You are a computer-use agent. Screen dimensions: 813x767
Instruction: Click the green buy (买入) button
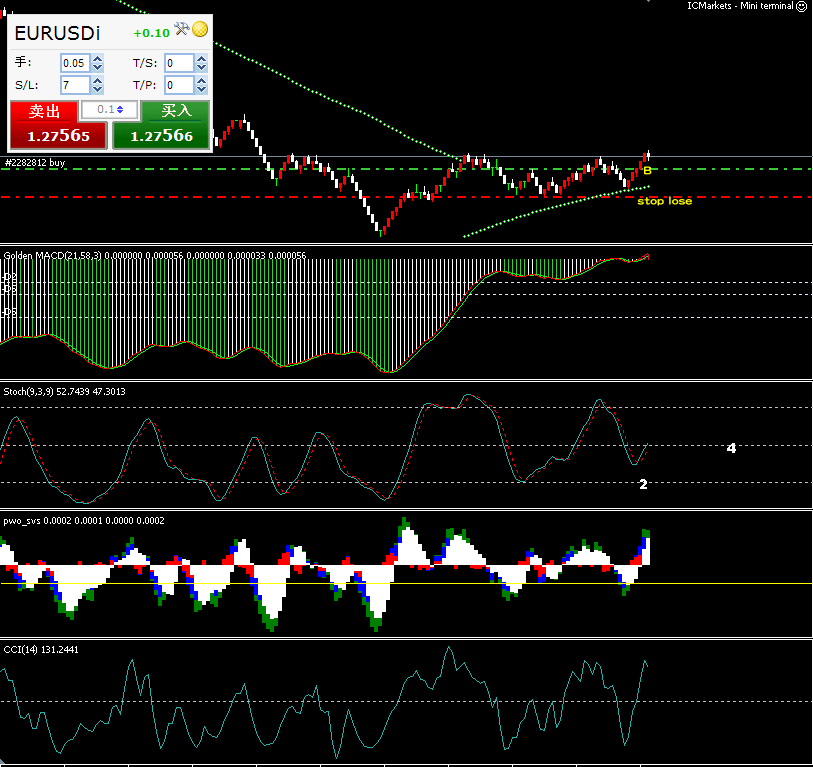[x=161, y=125]
